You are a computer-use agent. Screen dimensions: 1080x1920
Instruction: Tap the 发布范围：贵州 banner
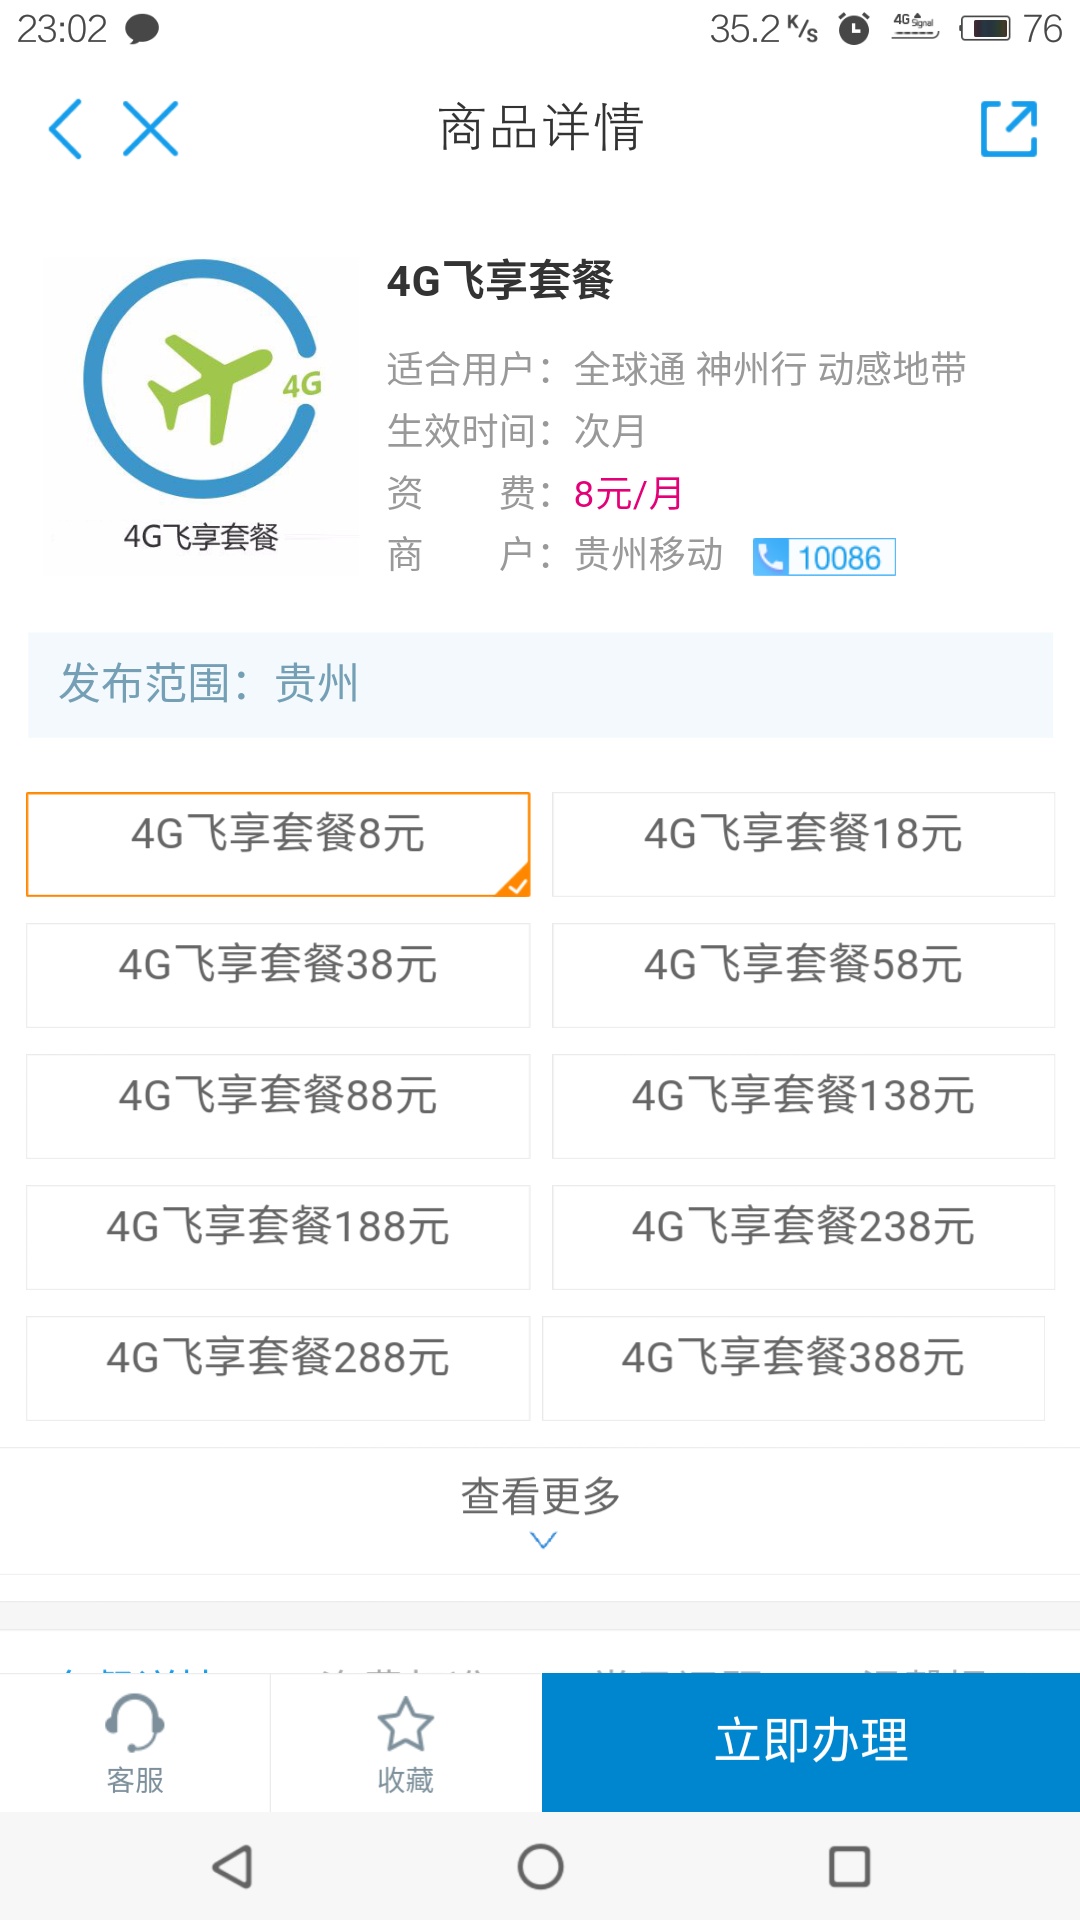[540, 685]
